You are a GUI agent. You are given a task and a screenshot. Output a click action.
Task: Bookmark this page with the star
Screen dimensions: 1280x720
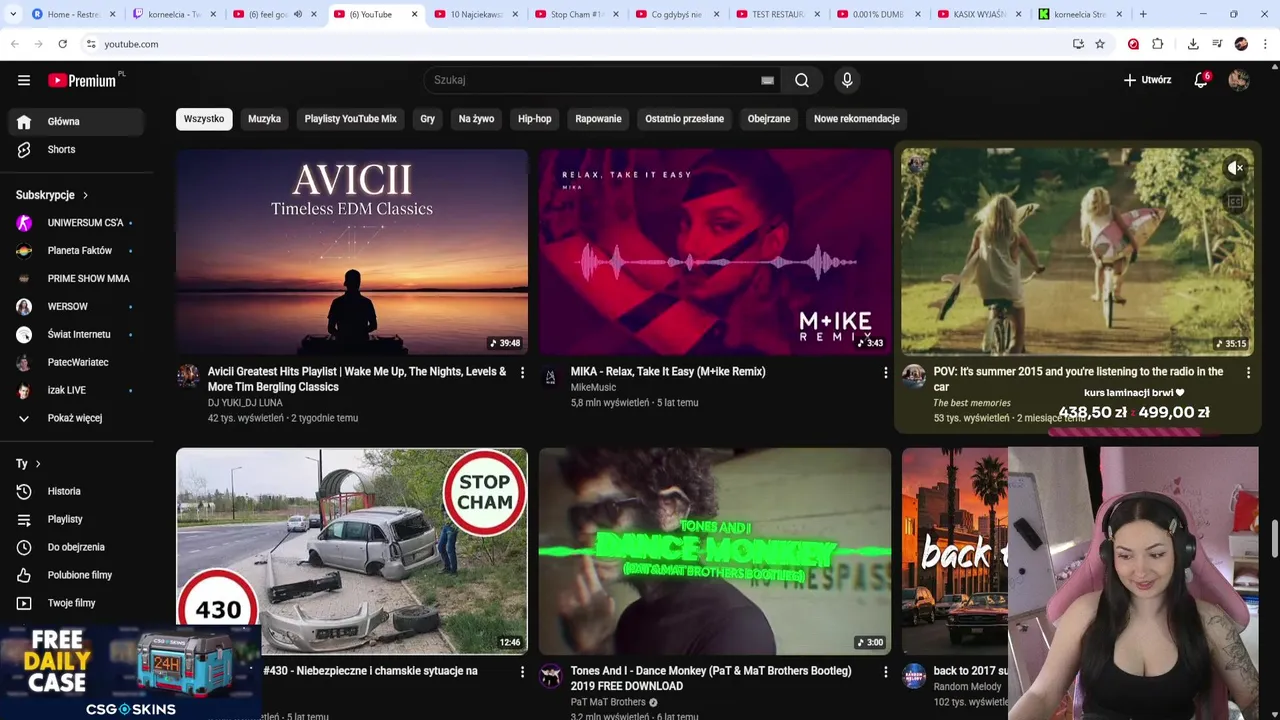pos(1100,44)
